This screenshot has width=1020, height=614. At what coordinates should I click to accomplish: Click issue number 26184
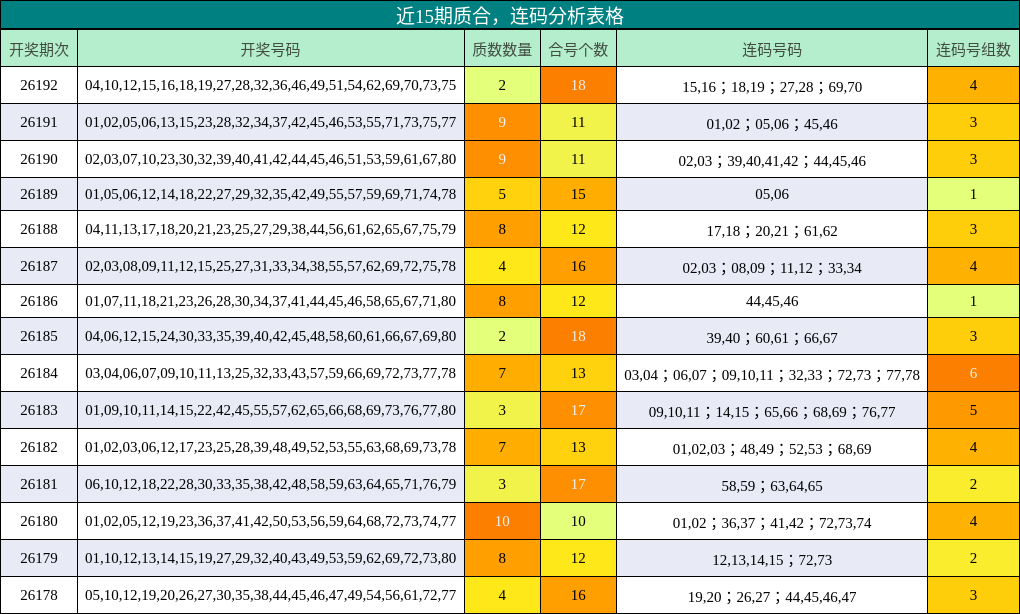tap(39, 373)
